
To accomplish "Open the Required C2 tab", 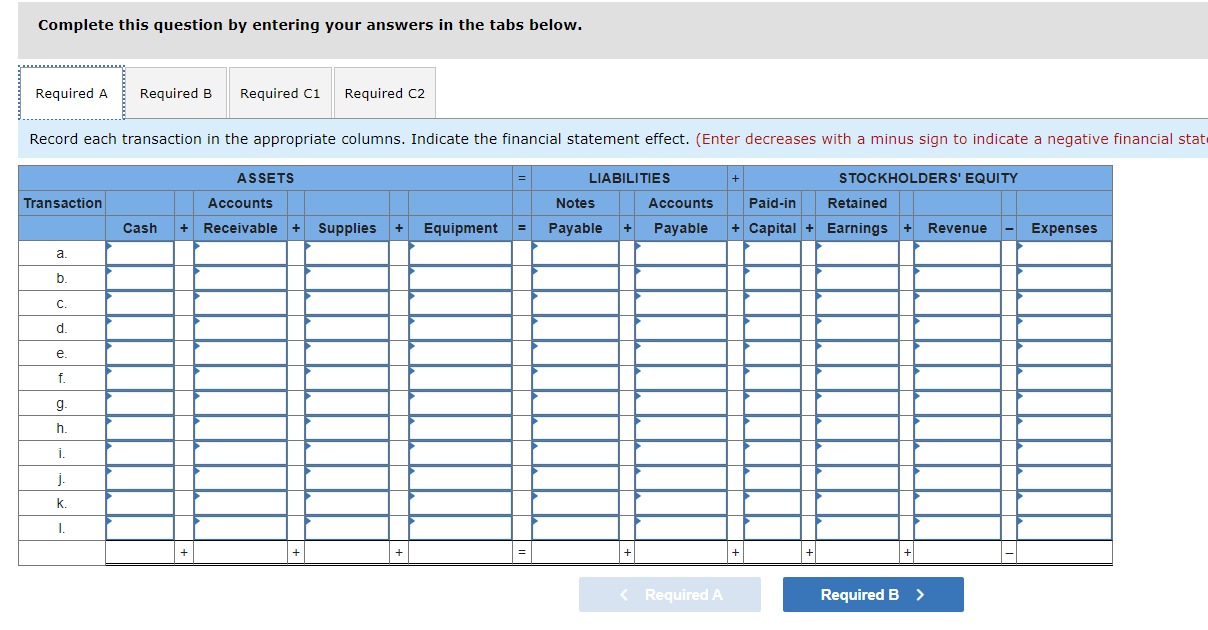I will pyautogui.click(x=385, y=92).
